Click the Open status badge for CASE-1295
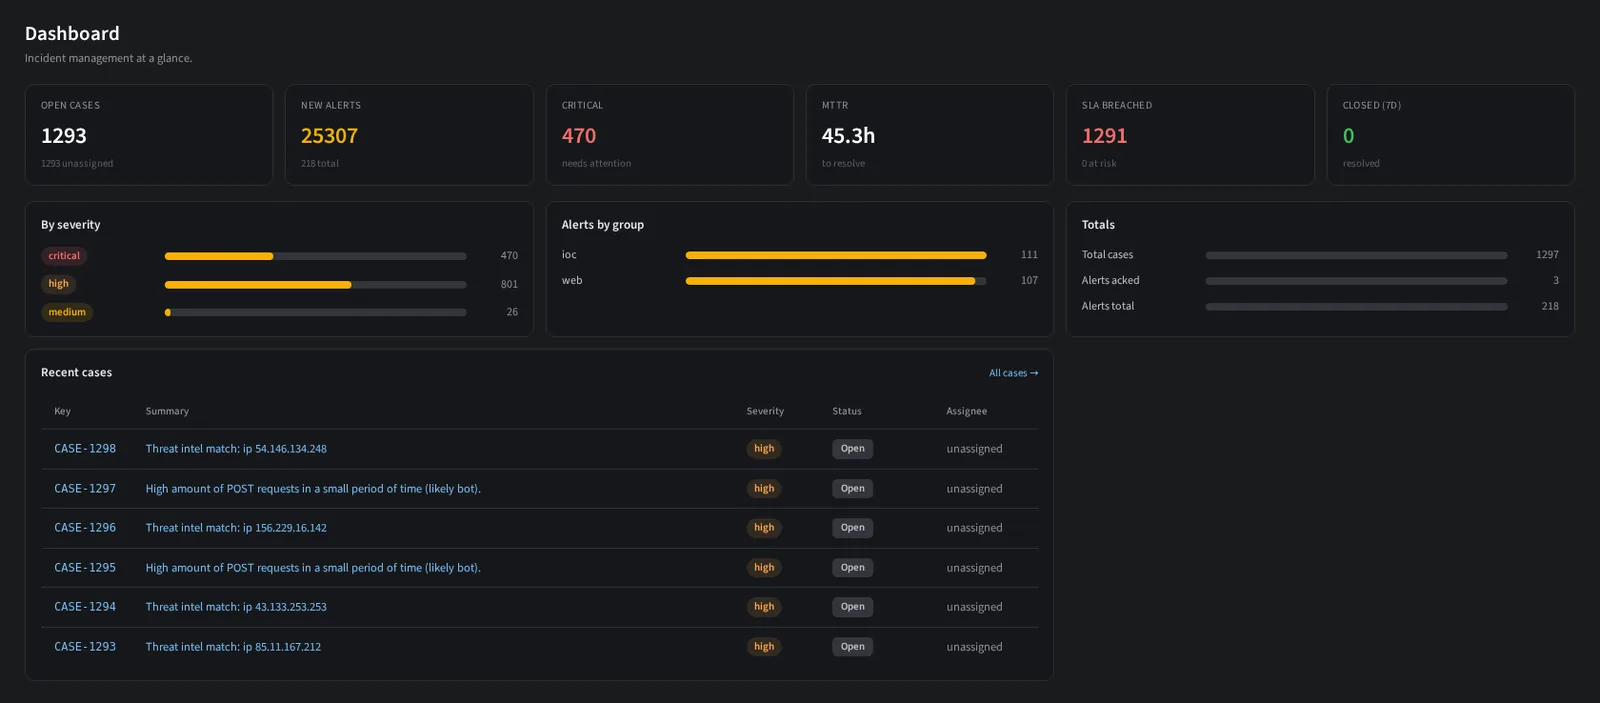This screenshot has height=703, width=1600. (853, 568)
